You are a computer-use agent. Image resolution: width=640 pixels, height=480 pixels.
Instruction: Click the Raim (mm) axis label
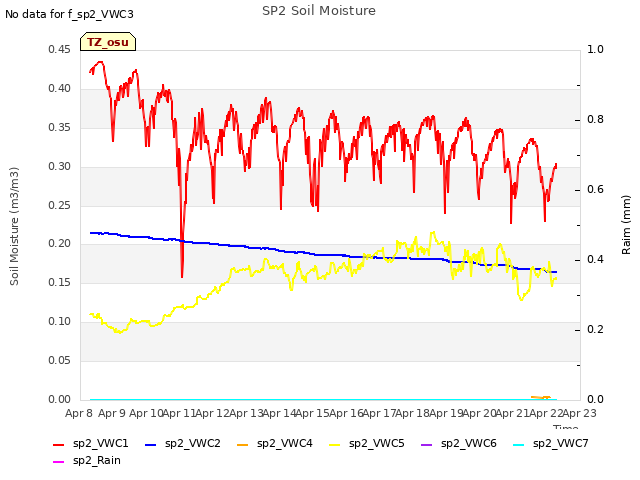(626, 225)
